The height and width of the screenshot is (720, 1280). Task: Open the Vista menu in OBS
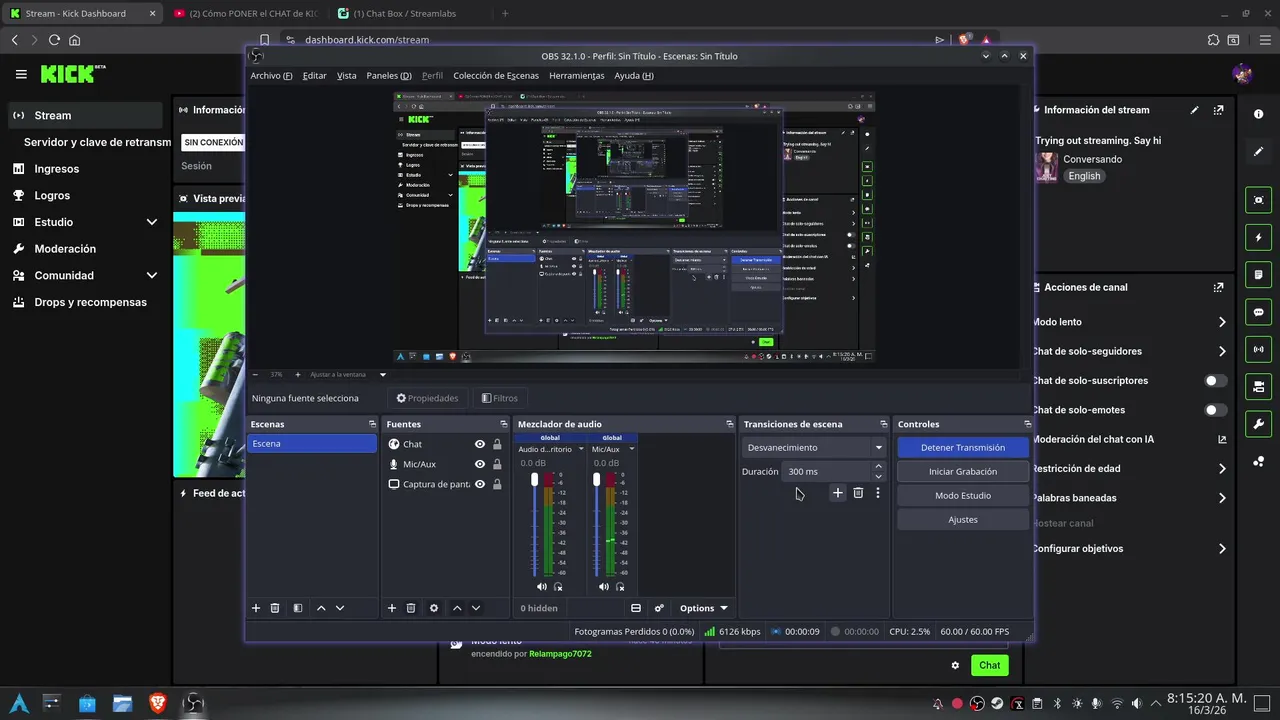(x=346, y=76)
